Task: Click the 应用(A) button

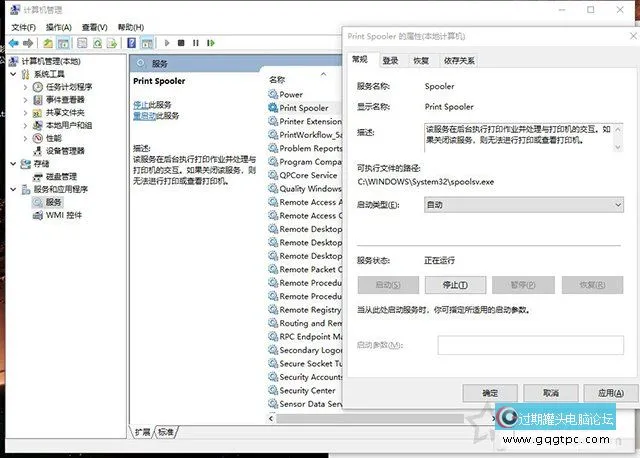Action: click(611, 393)
